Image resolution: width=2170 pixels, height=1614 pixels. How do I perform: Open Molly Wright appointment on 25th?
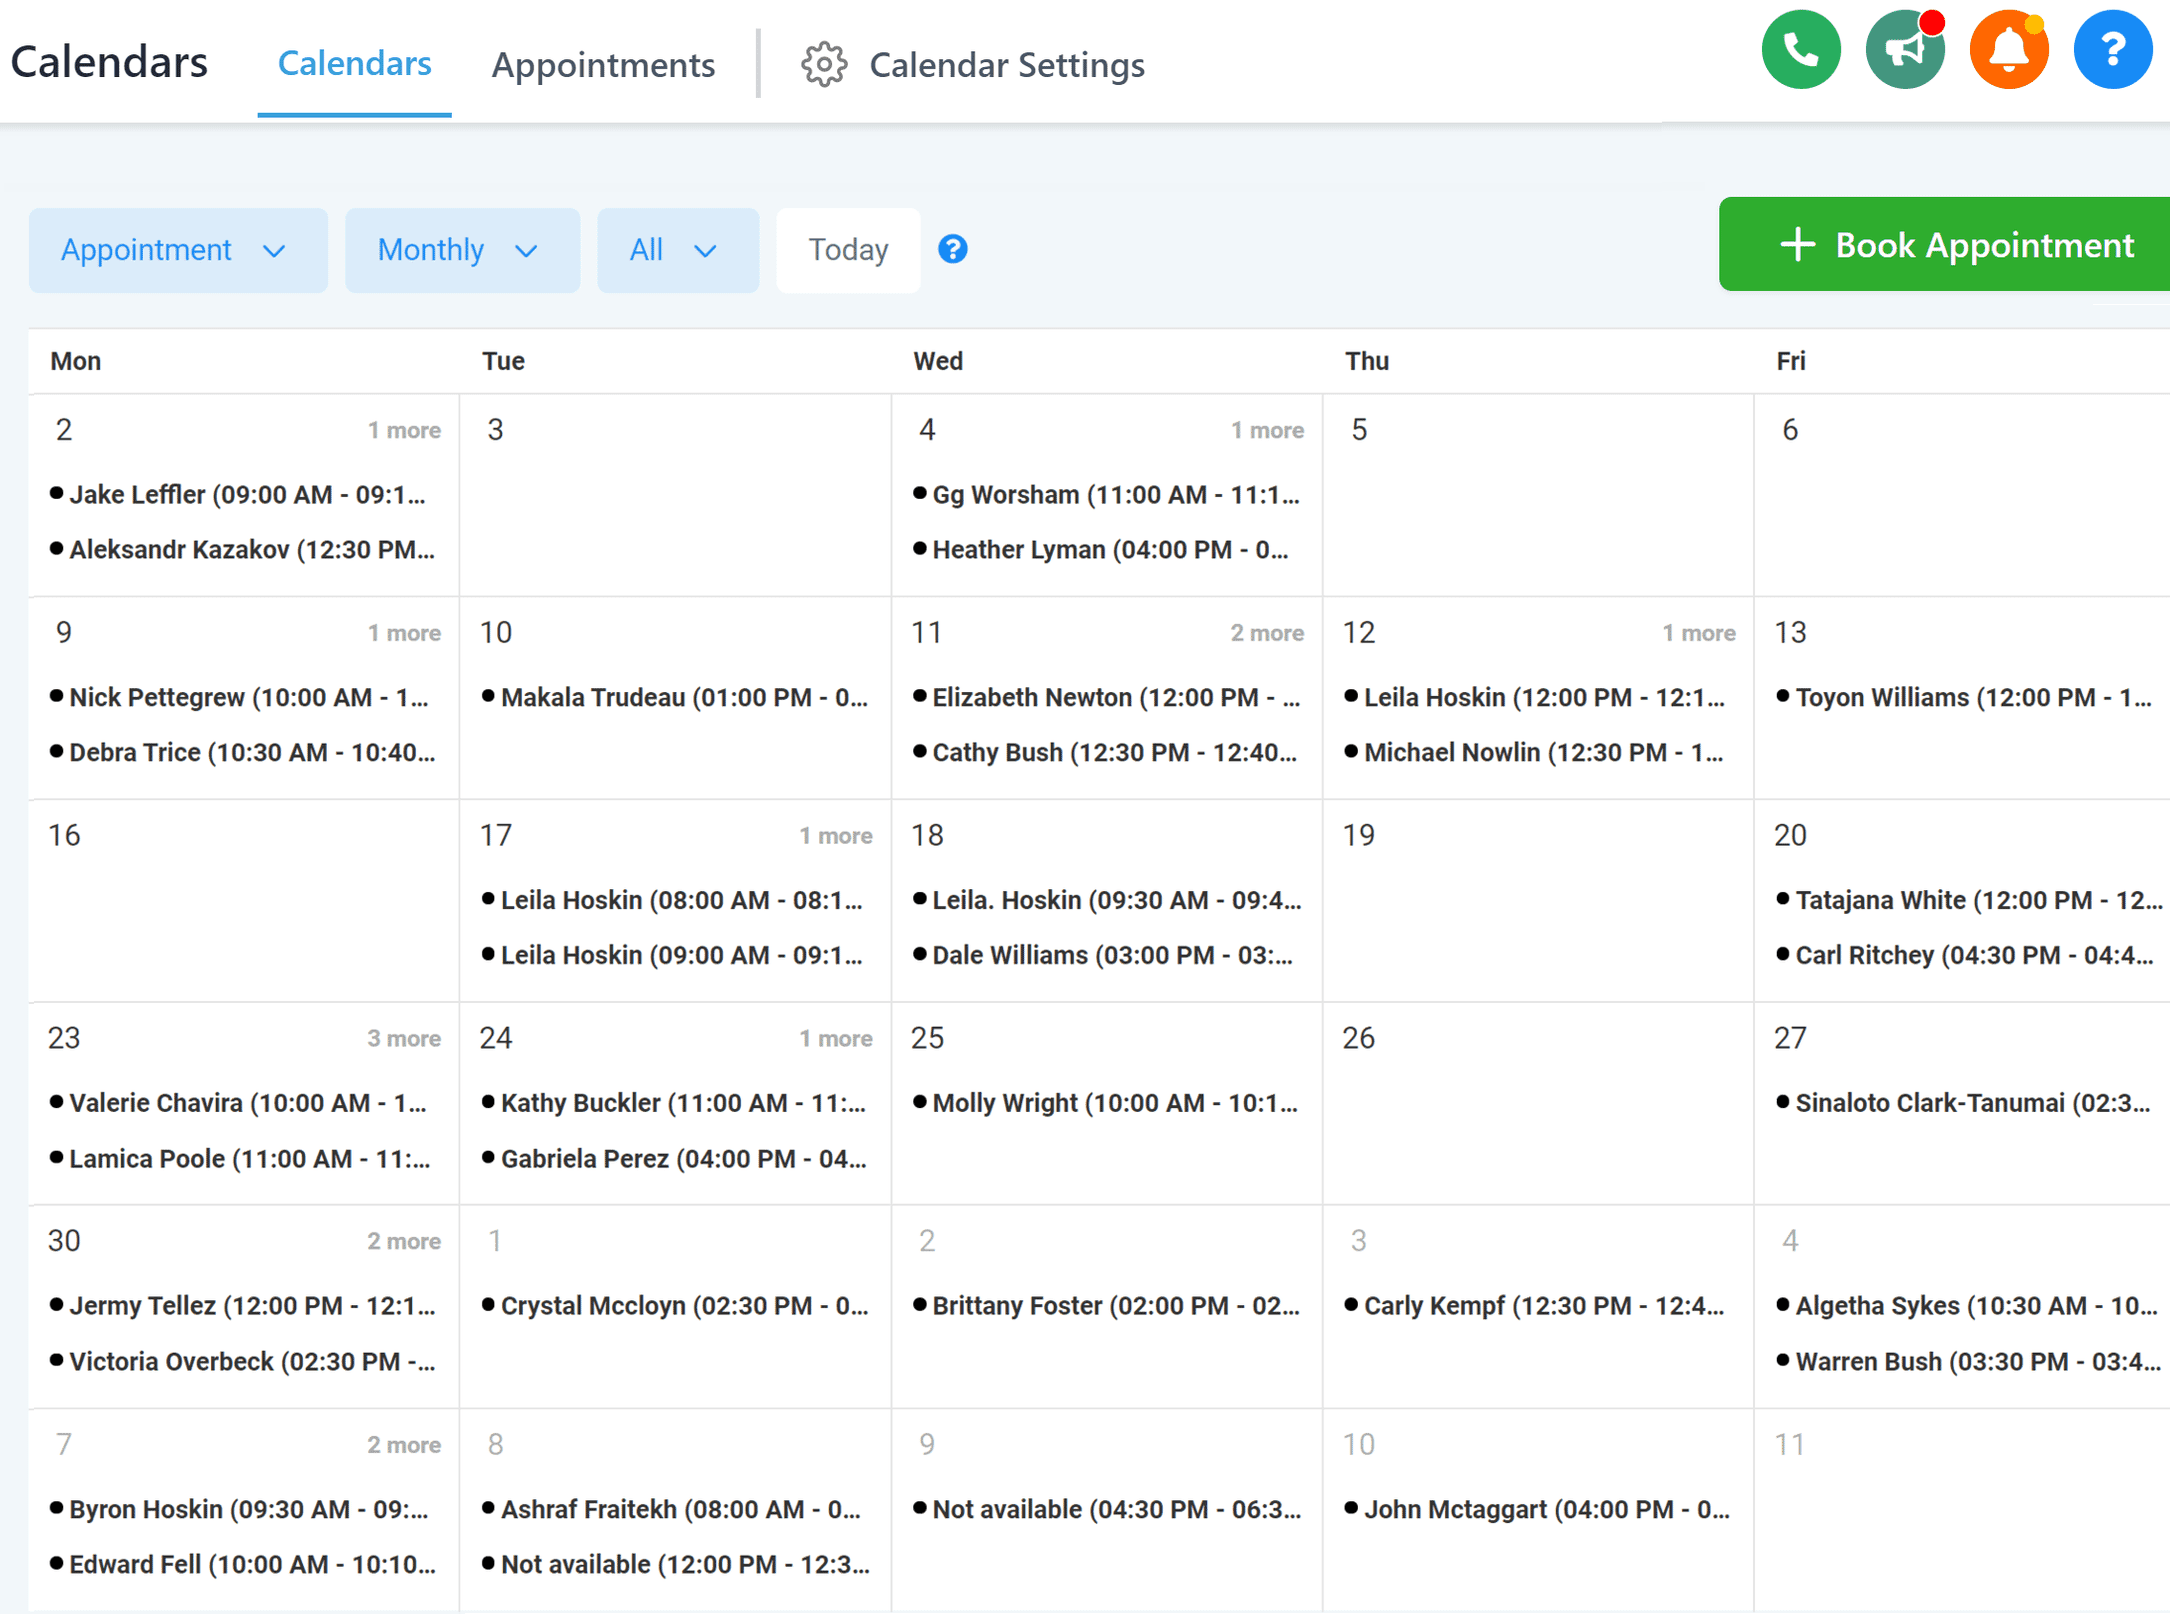coord(1114,1103)
